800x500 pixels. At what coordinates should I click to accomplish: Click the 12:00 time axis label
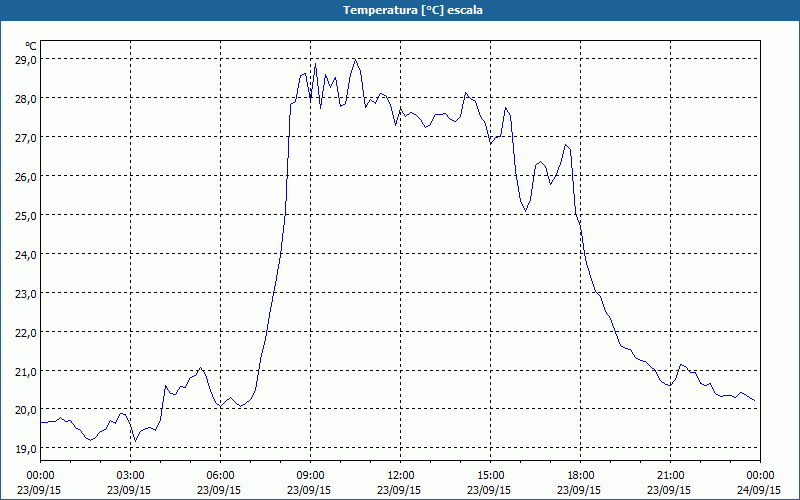pyautogui.click(x=401, y=476)
